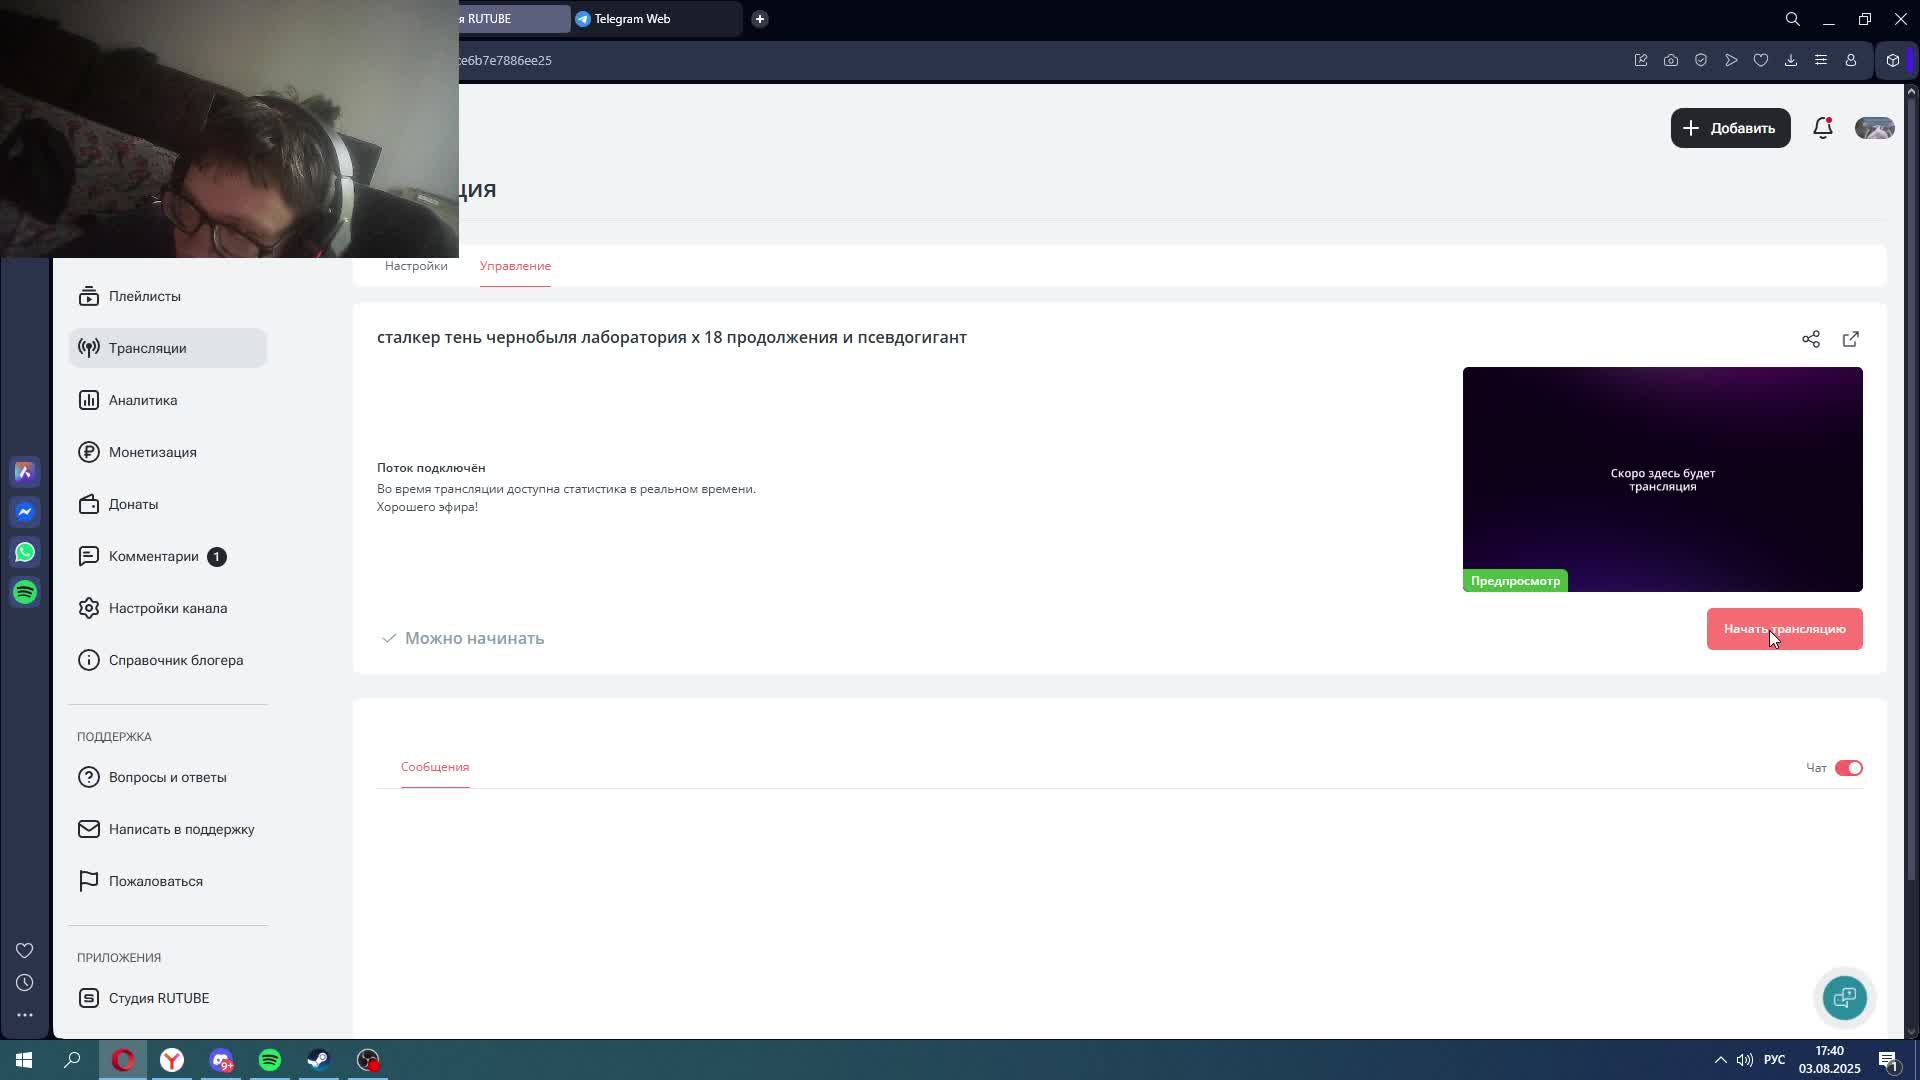Image resolution: width=1920 pixels, height=1080 pixels.
Task: Toggle the Чат switch off
Action: [x=1848, y=768]
